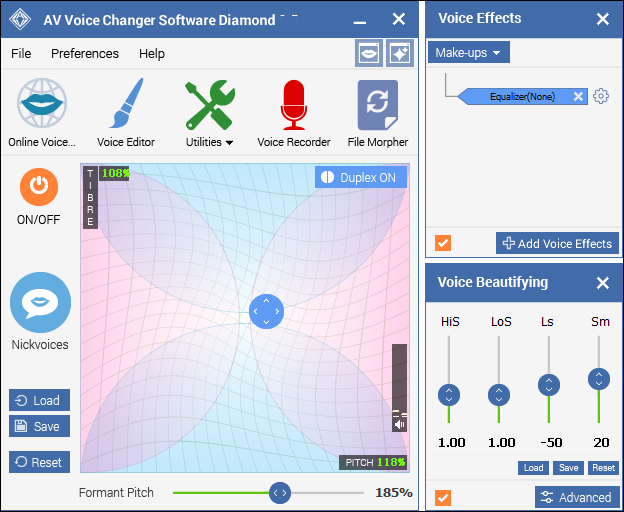Click the Reset button of the morpher
The width and height of the screenshot is (624, 512).
pyautogui.click(x=39, y=462)
